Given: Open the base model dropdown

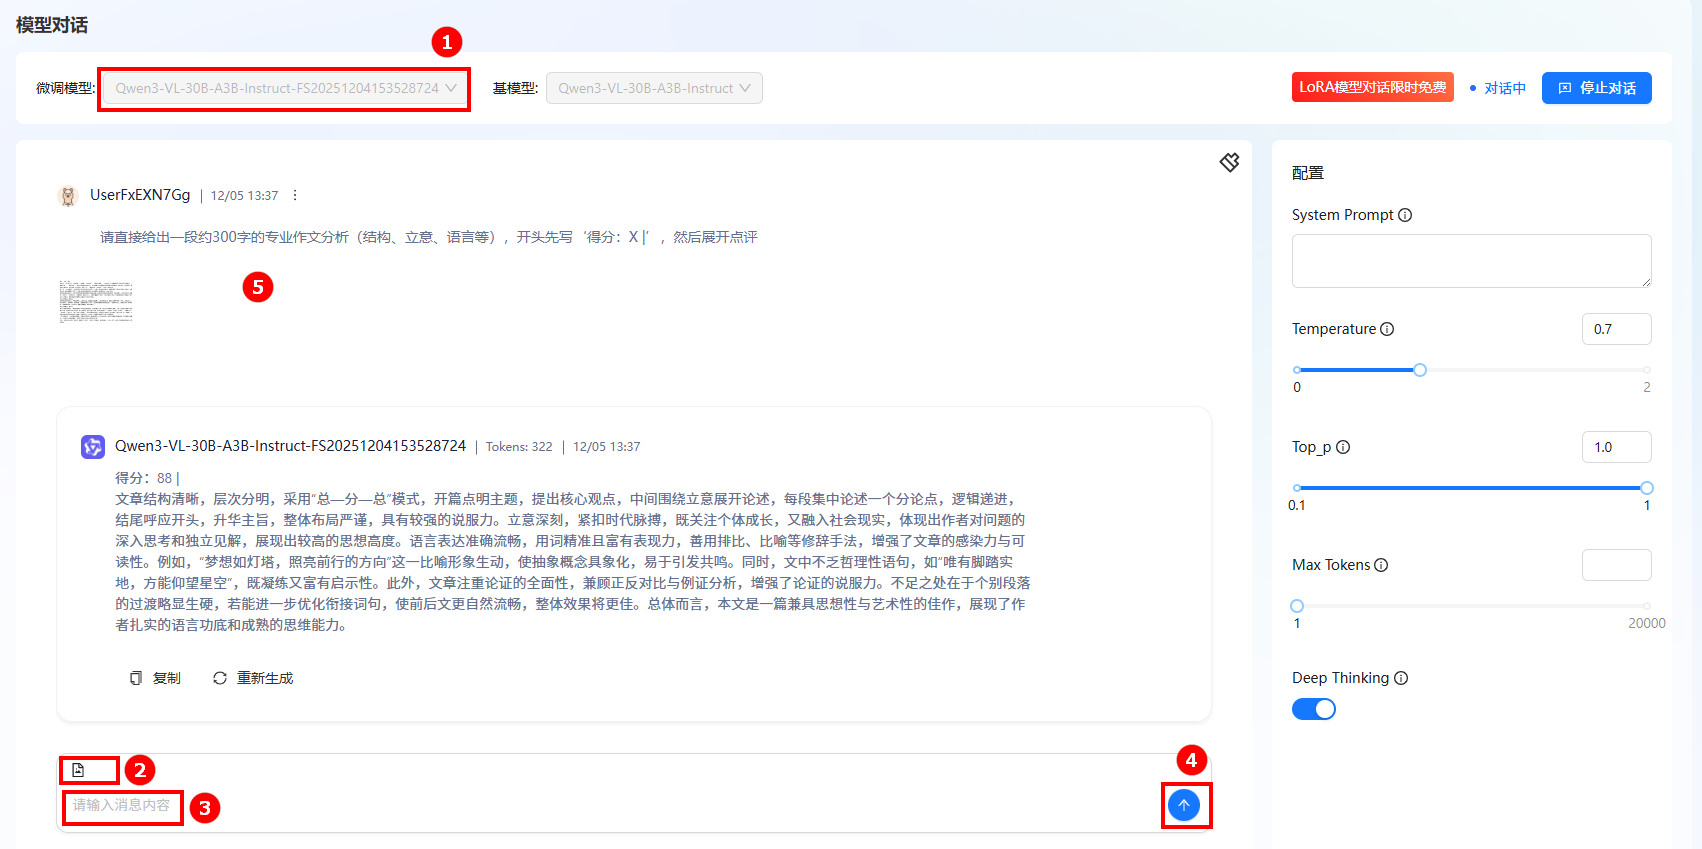Looking at the screenshot, I should click(x=654, y=88).
